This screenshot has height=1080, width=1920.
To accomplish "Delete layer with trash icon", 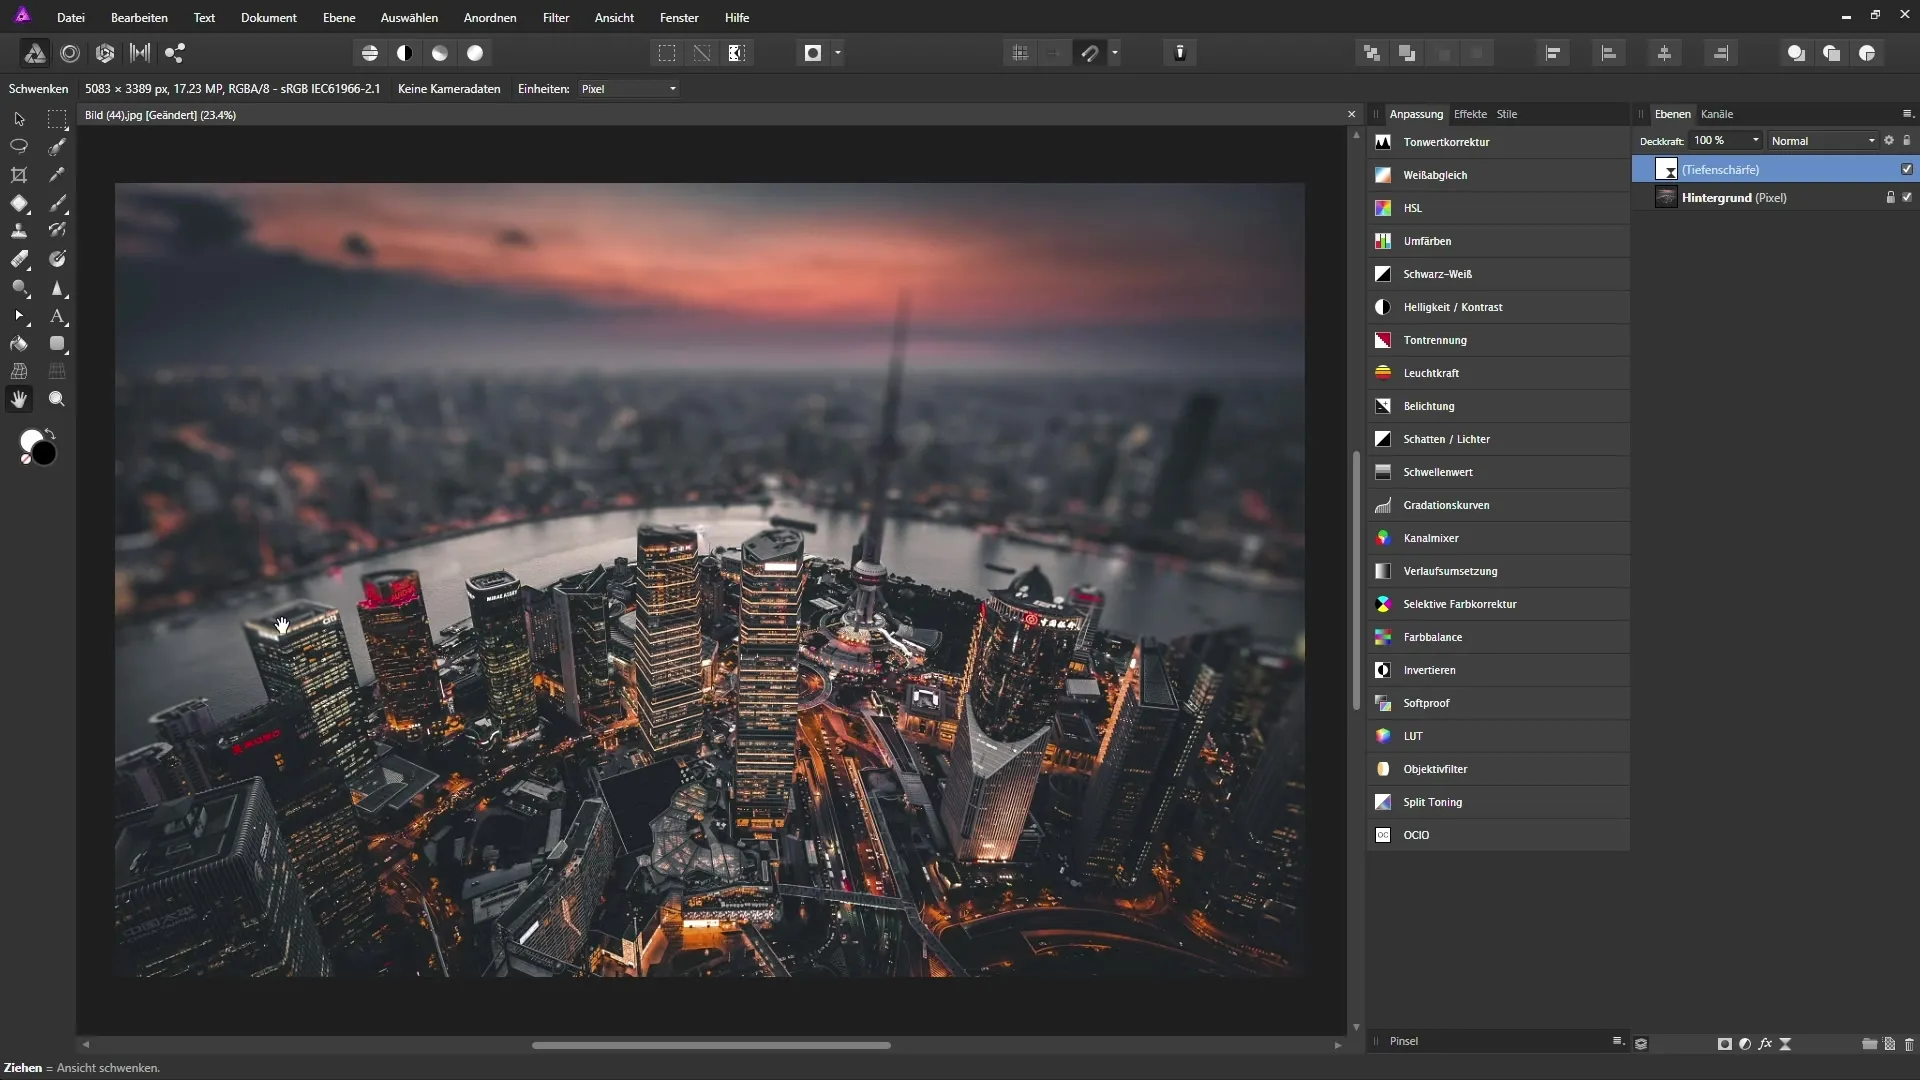I will click(1909, 1044).
